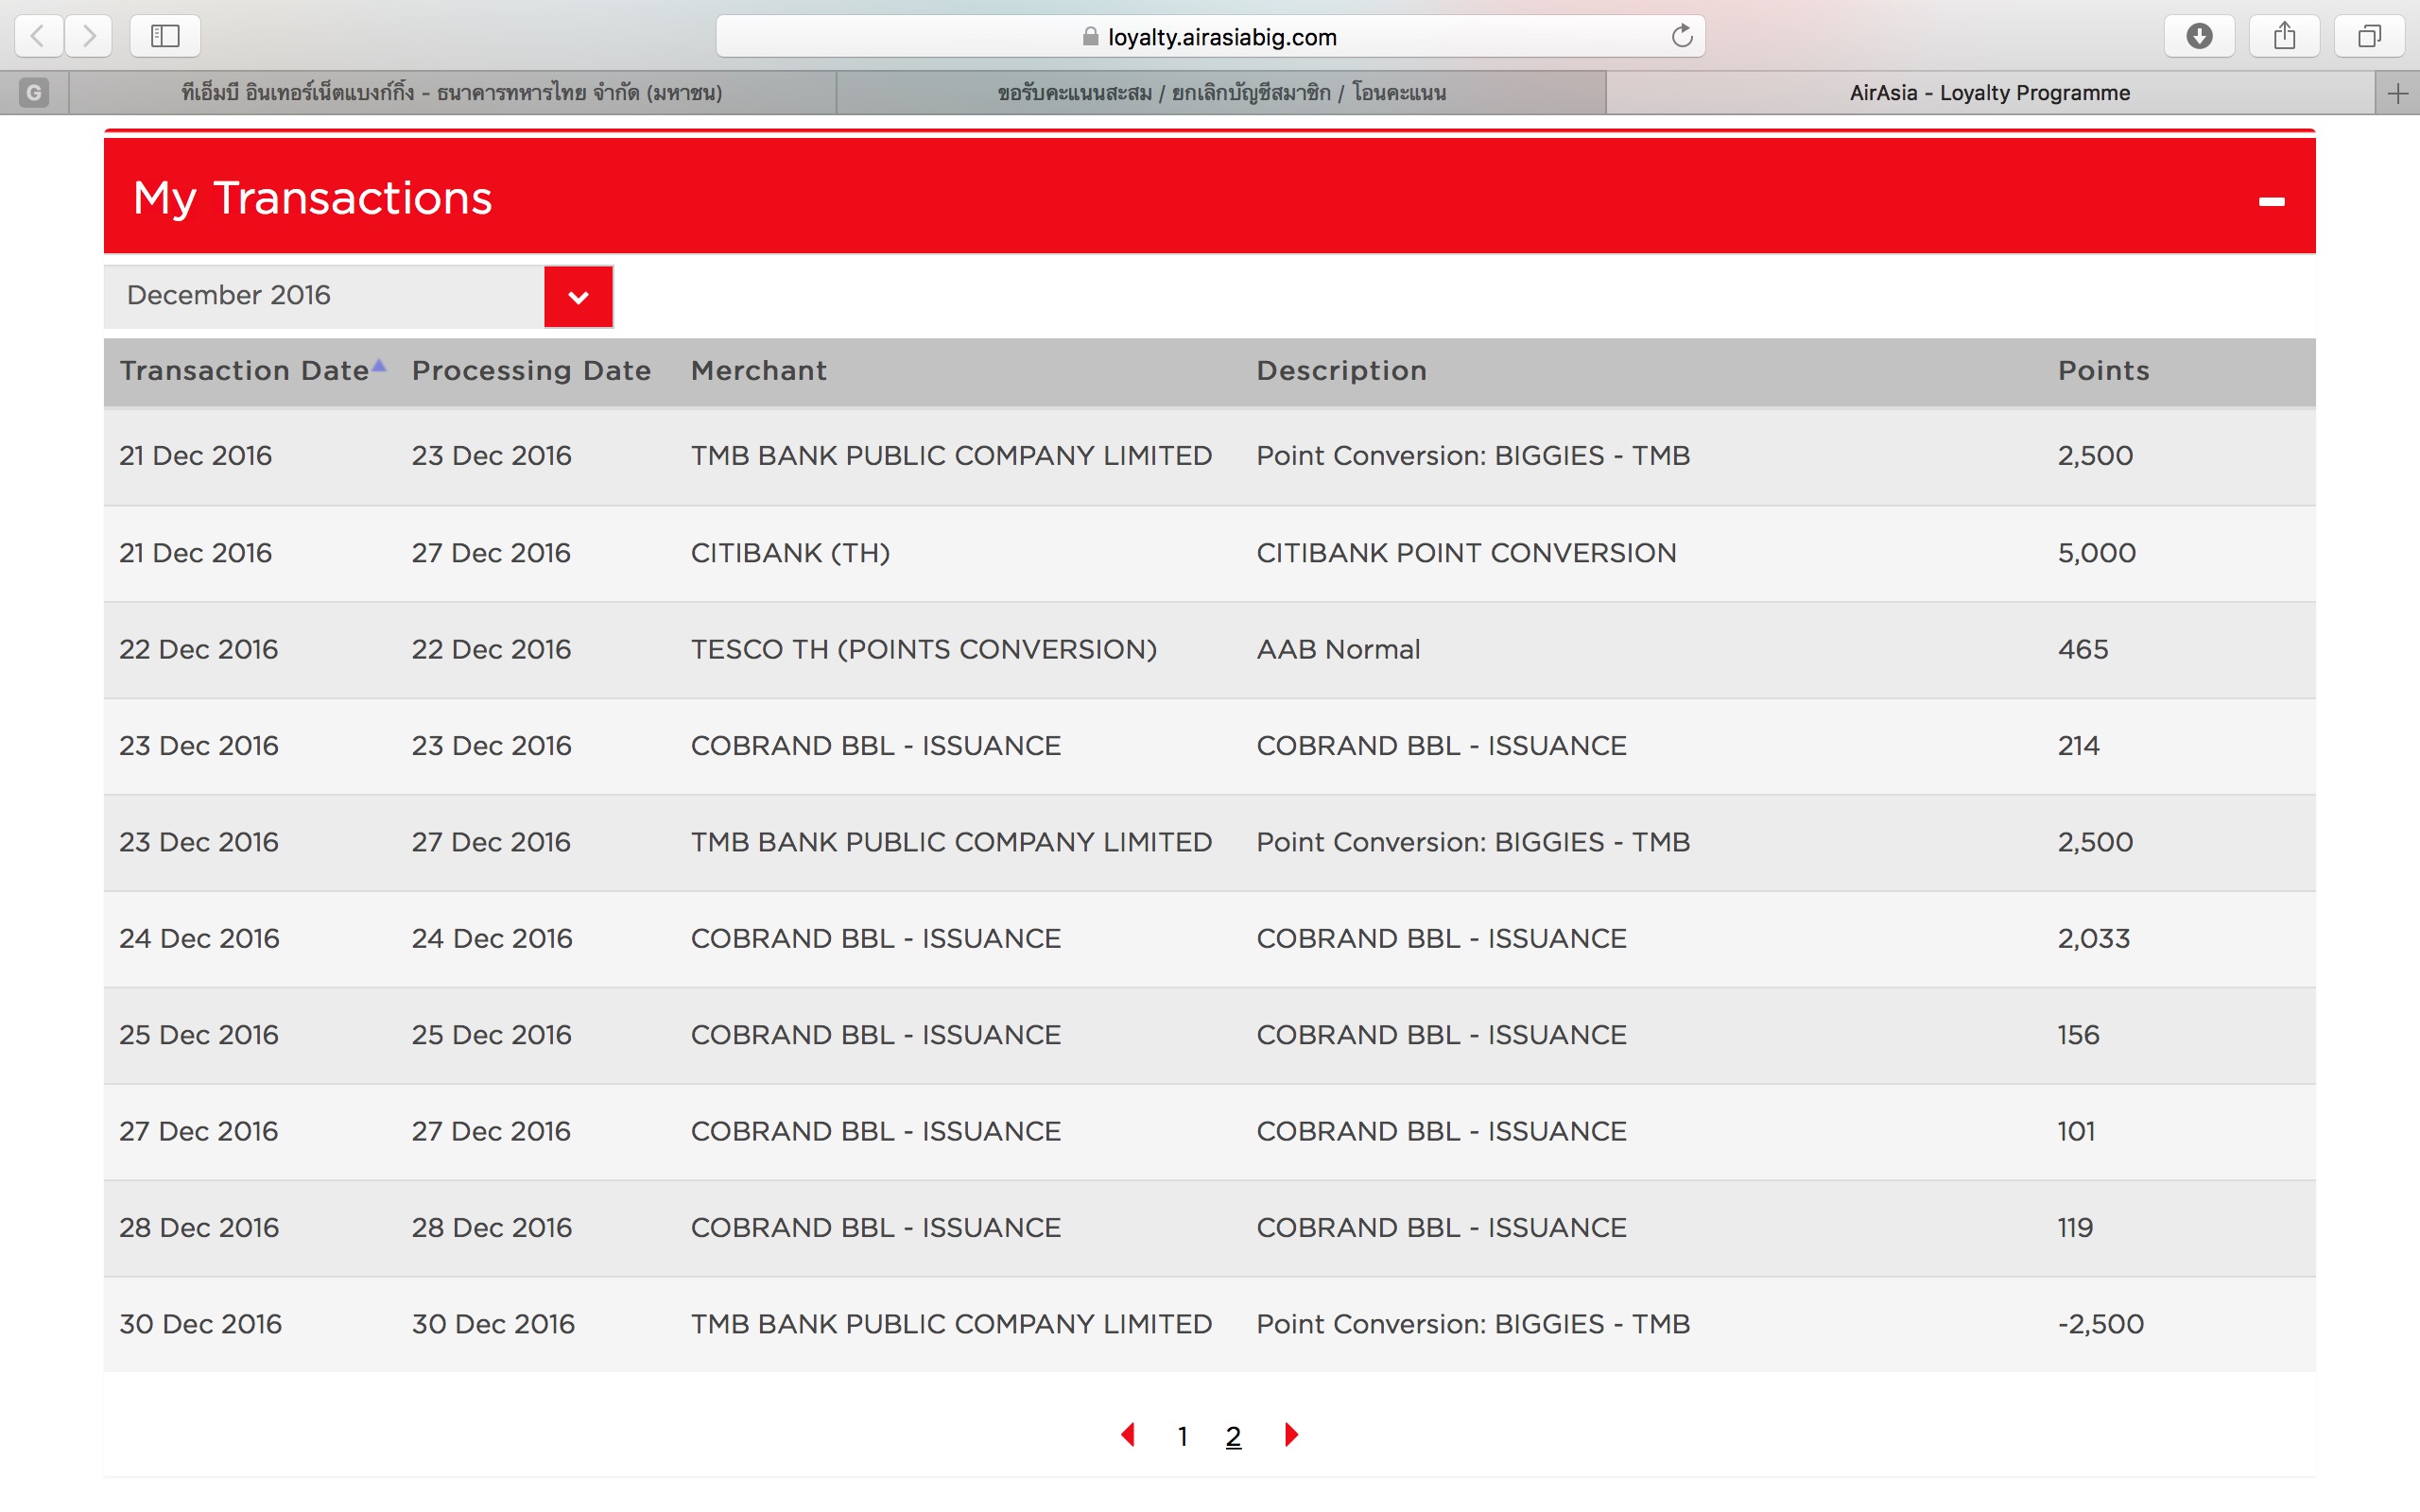The image size is (2420, 1512).
Task: Click the 214 points value
Action: point(2078,745)
